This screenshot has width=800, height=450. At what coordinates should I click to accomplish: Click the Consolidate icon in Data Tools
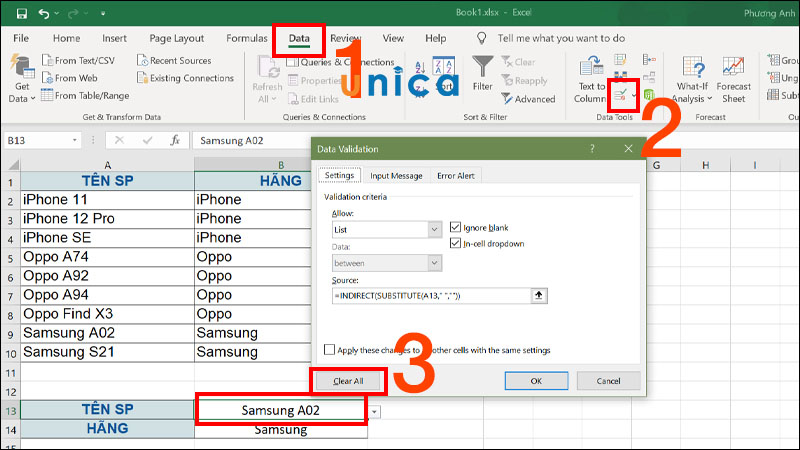pos(649,60)
